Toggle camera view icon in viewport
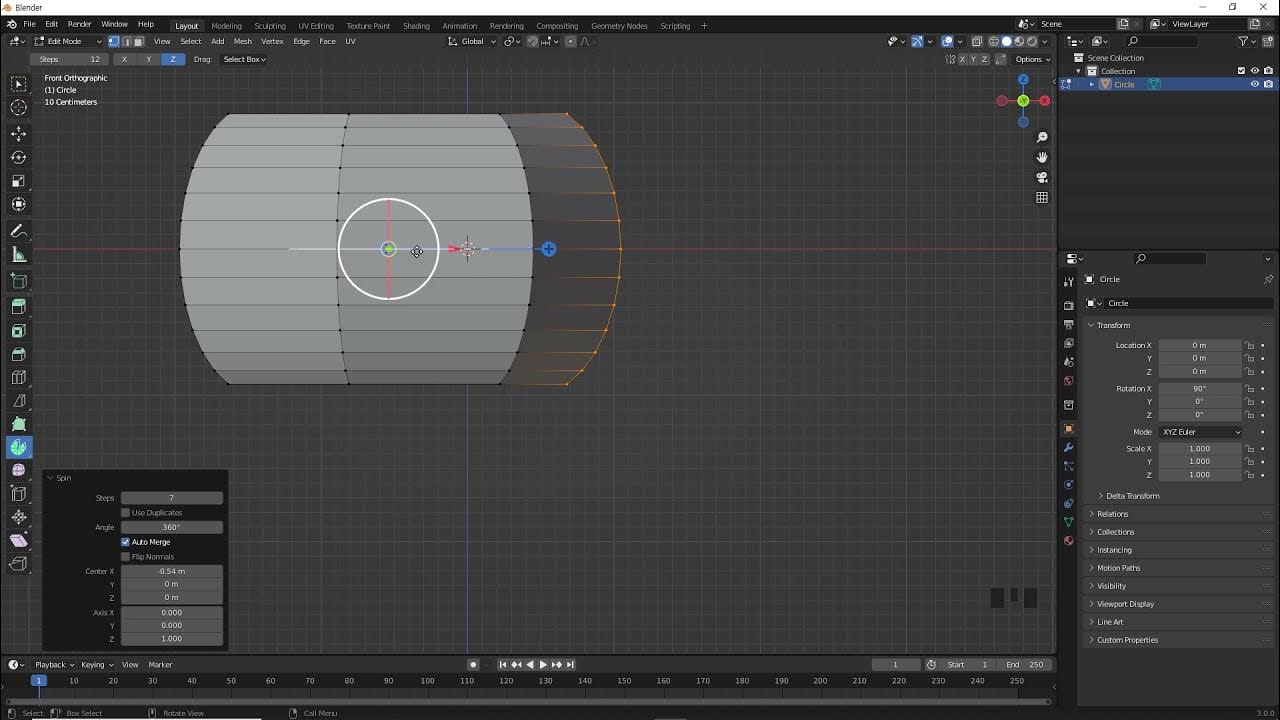This screenshot has width=1280, height=720. [x=1042, y=177]
